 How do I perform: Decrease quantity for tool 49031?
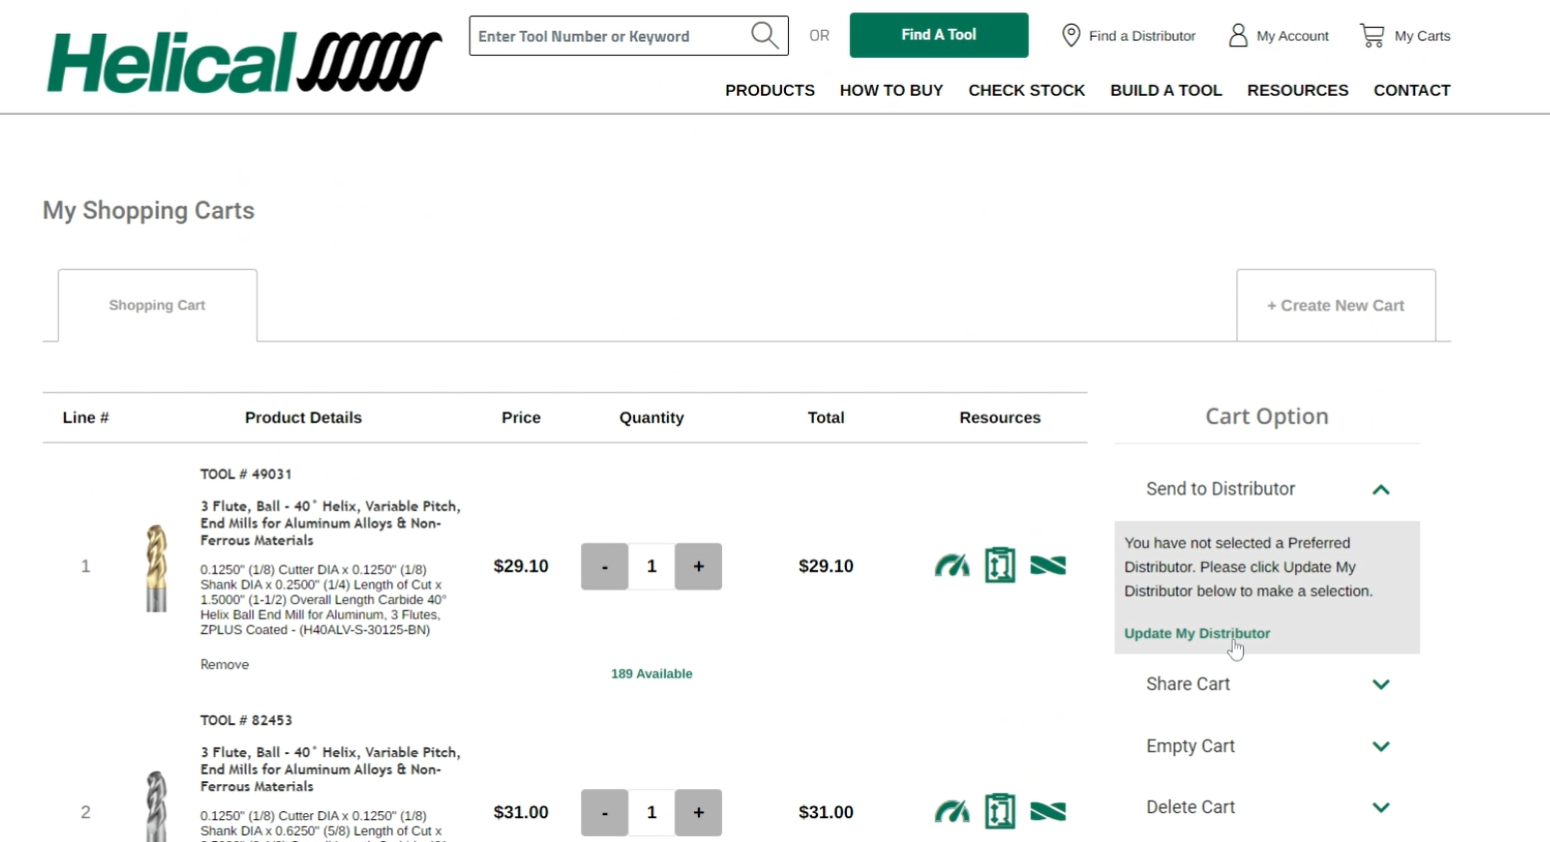point(604,566)
